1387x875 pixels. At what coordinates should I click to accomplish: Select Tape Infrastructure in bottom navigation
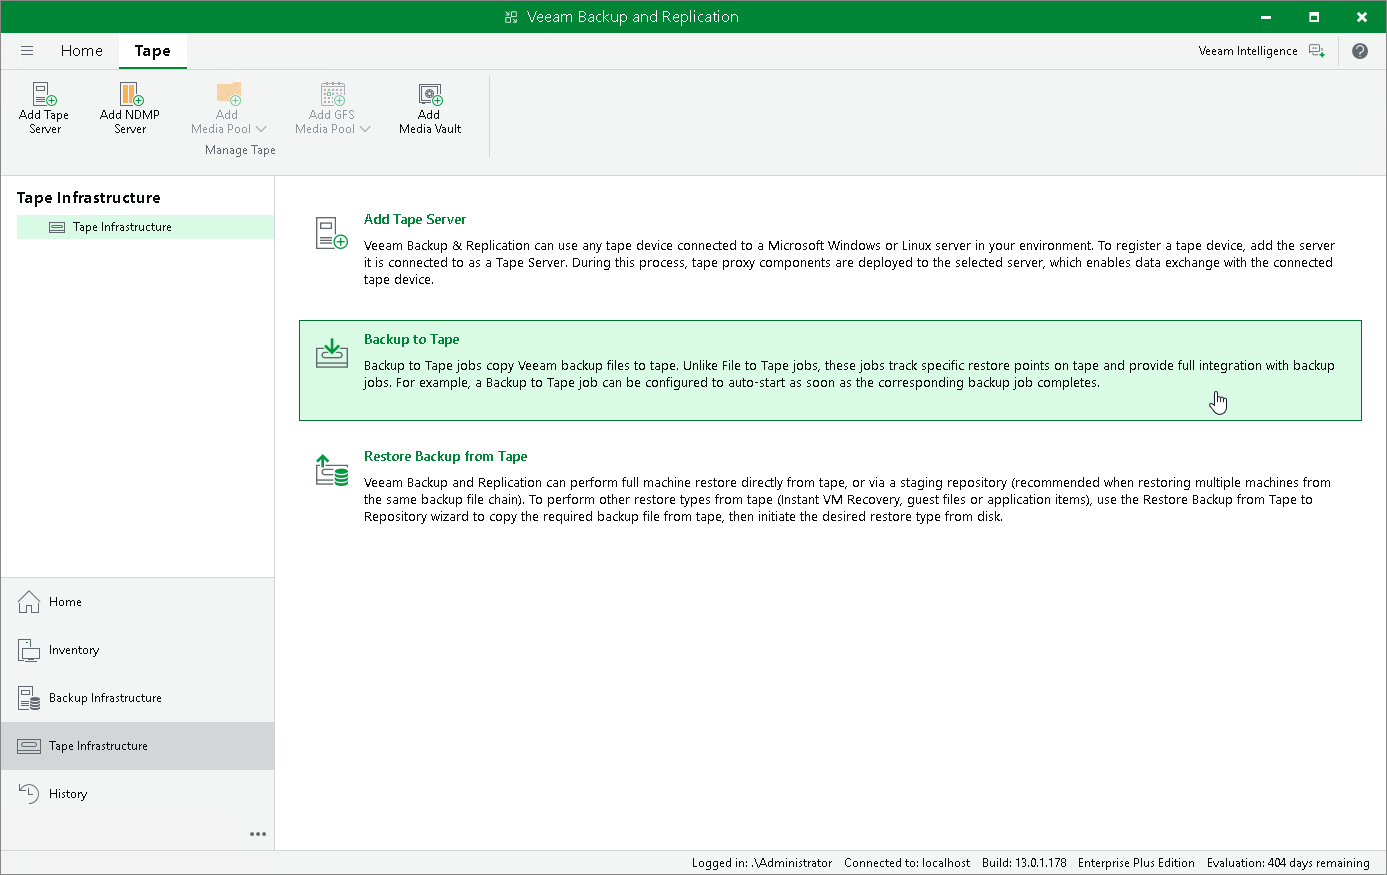[x=137, y=746]
